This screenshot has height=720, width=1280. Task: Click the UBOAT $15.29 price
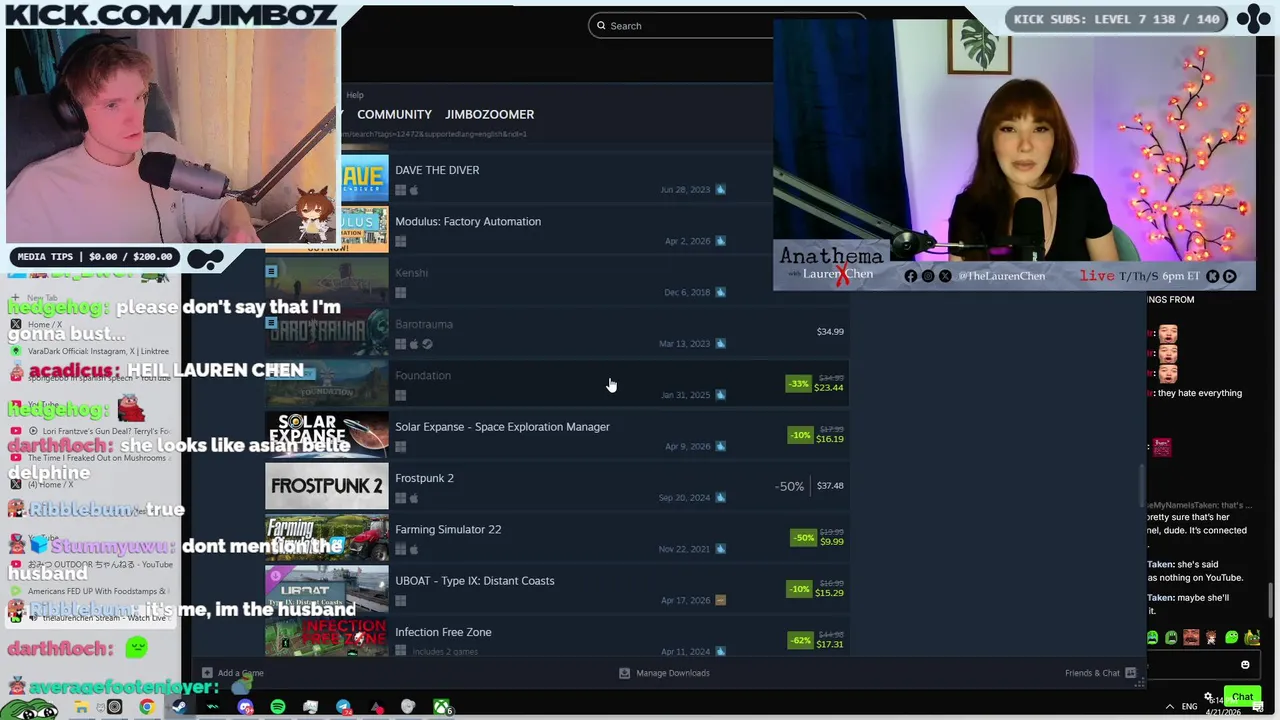point(830,593)
